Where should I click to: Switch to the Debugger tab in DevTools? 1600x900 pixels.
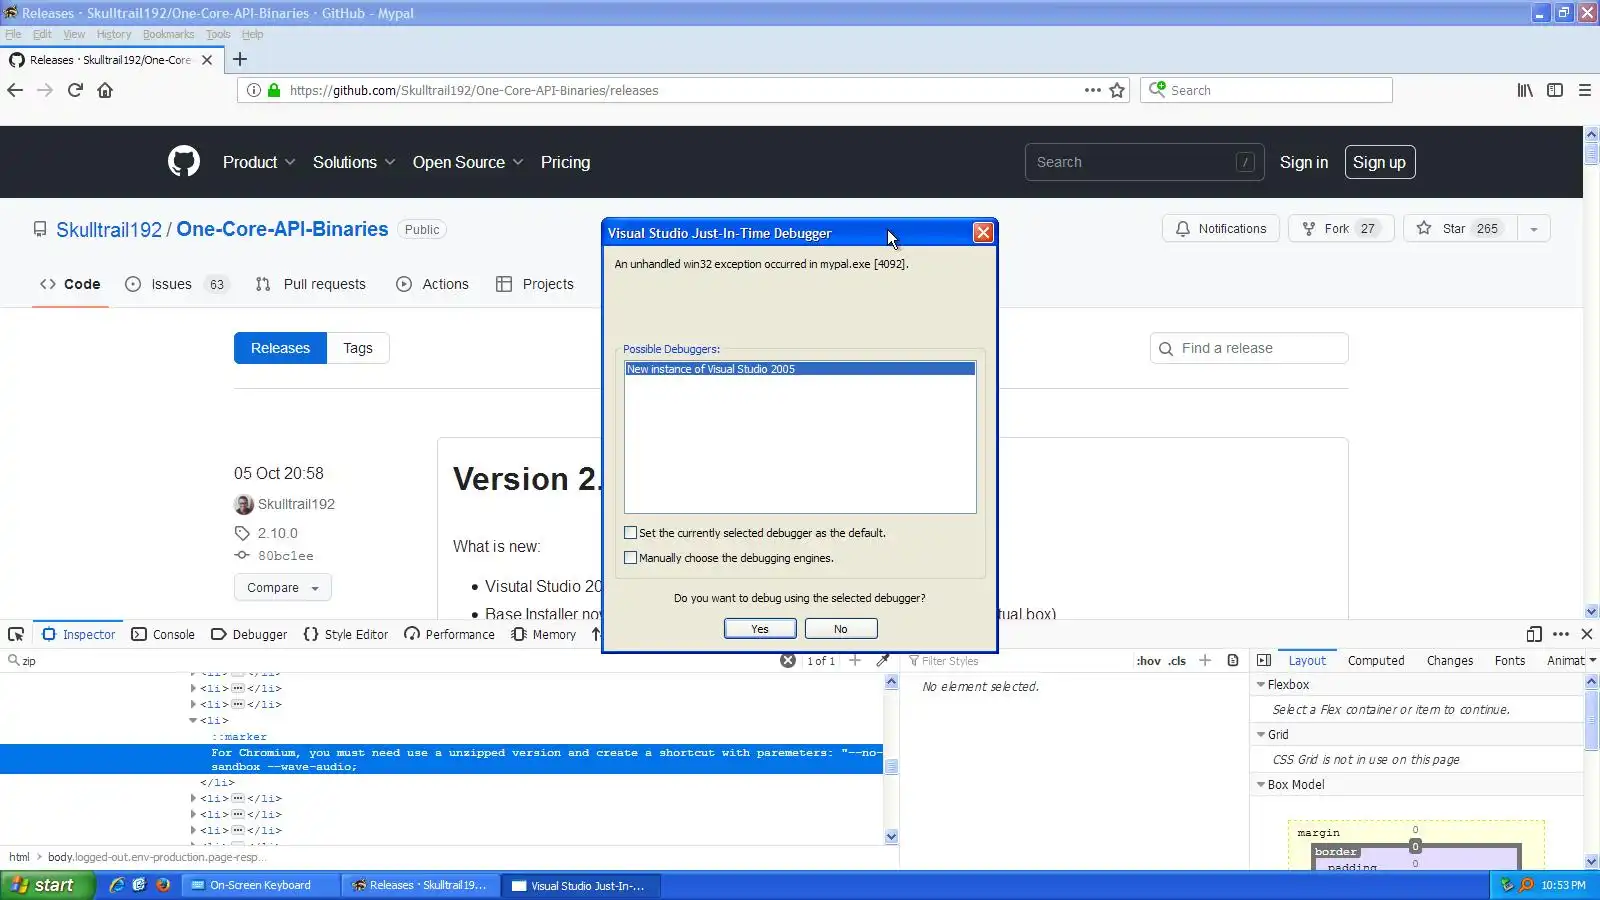[249, 634]
